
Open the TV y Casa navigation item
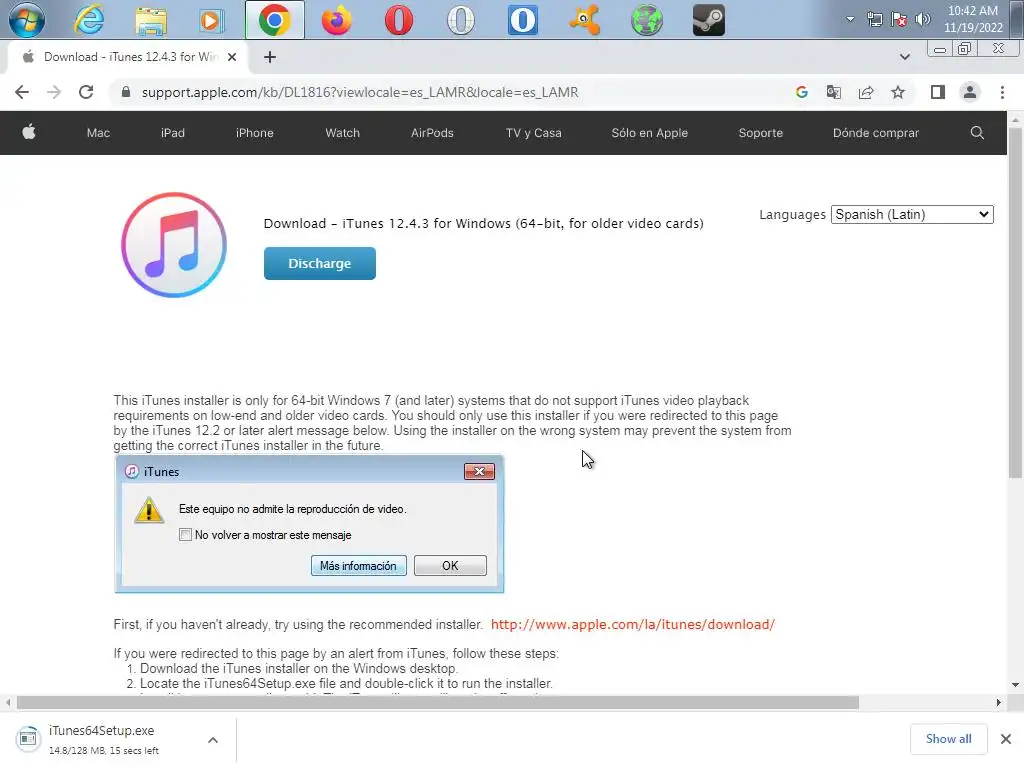[534, 133]
